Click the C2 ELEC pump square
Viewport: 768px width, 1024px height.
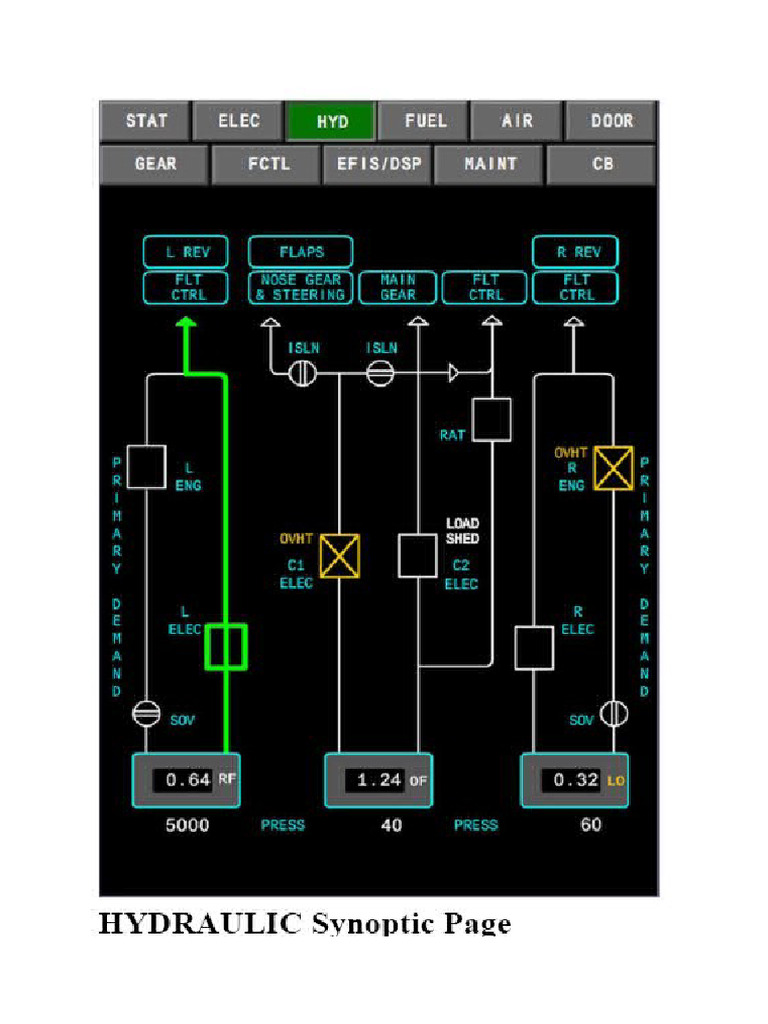point(418,556)
